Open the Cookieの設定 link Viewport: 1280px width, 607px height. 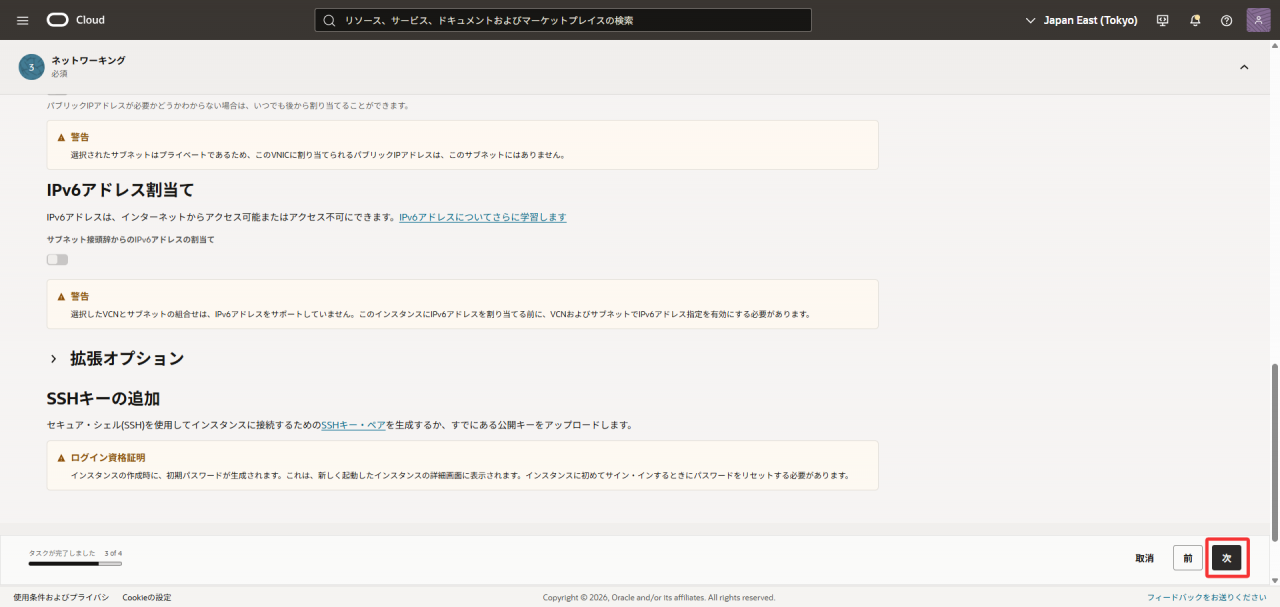(x=147, y=597)
